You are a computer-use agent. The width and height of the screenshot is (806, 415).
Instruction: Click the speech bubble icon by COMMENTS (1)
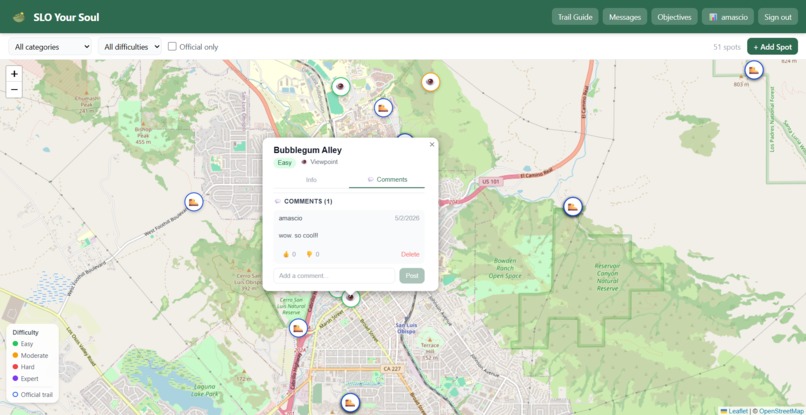click(278, 201)
